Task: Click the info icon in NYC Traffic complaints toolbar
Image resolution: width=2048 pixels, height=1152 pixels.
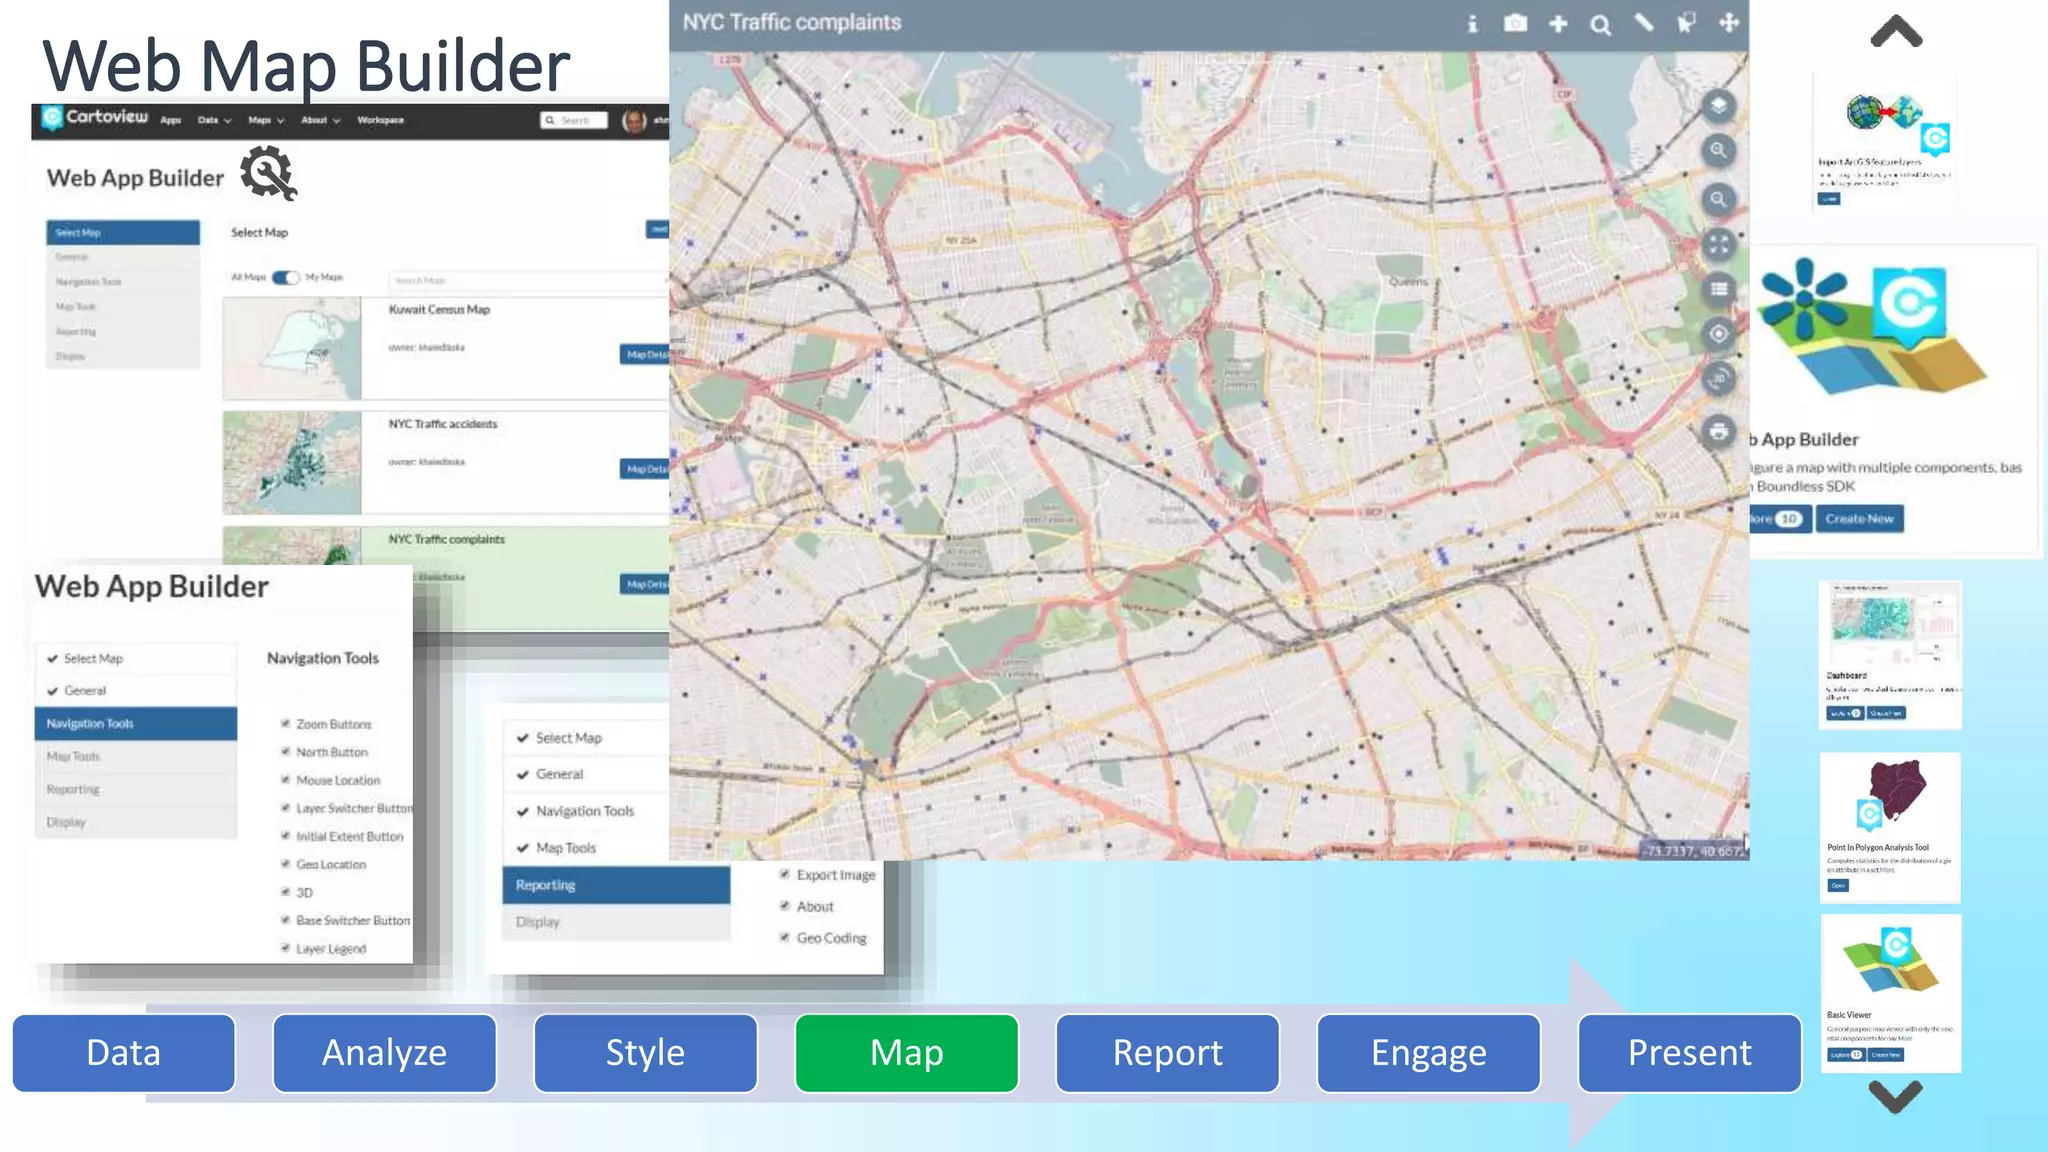Action: pos(1472,24)
